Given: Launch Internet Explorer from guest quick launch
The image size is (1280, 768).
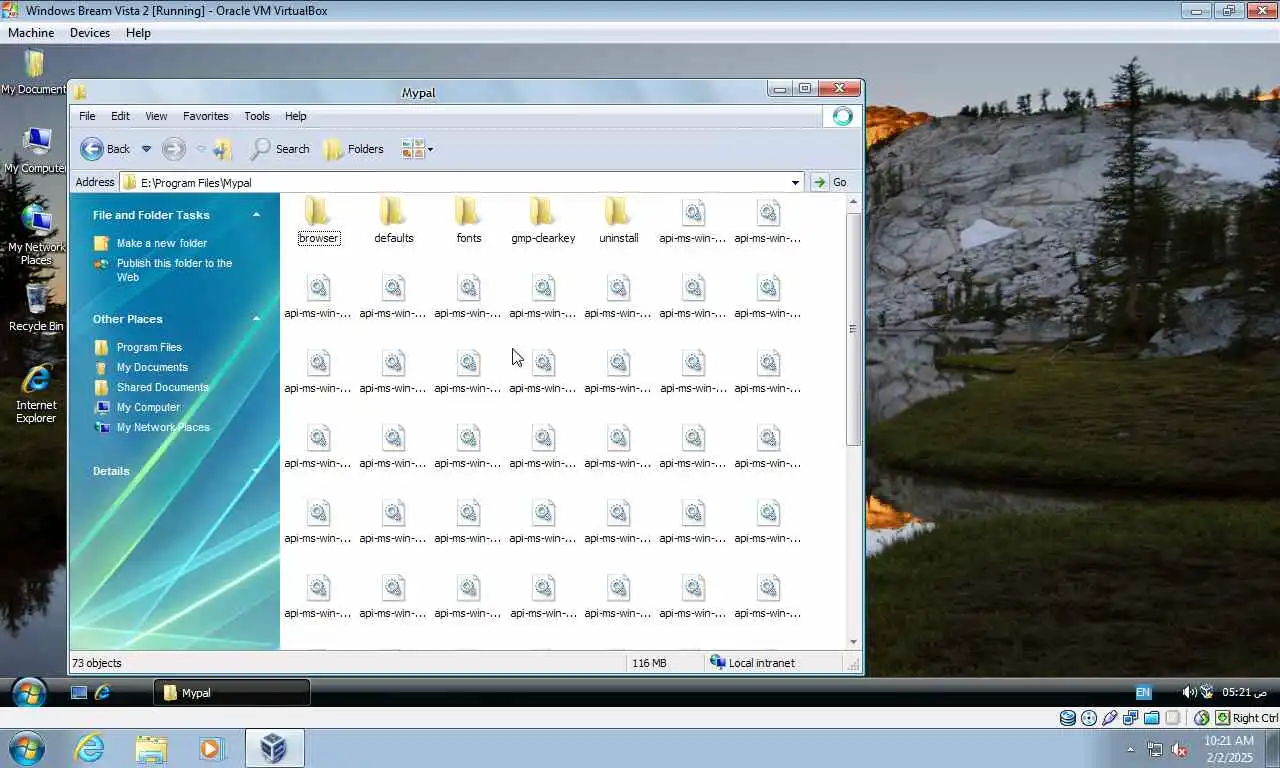Looking at the screenshot, I should (x=101, y=692).
